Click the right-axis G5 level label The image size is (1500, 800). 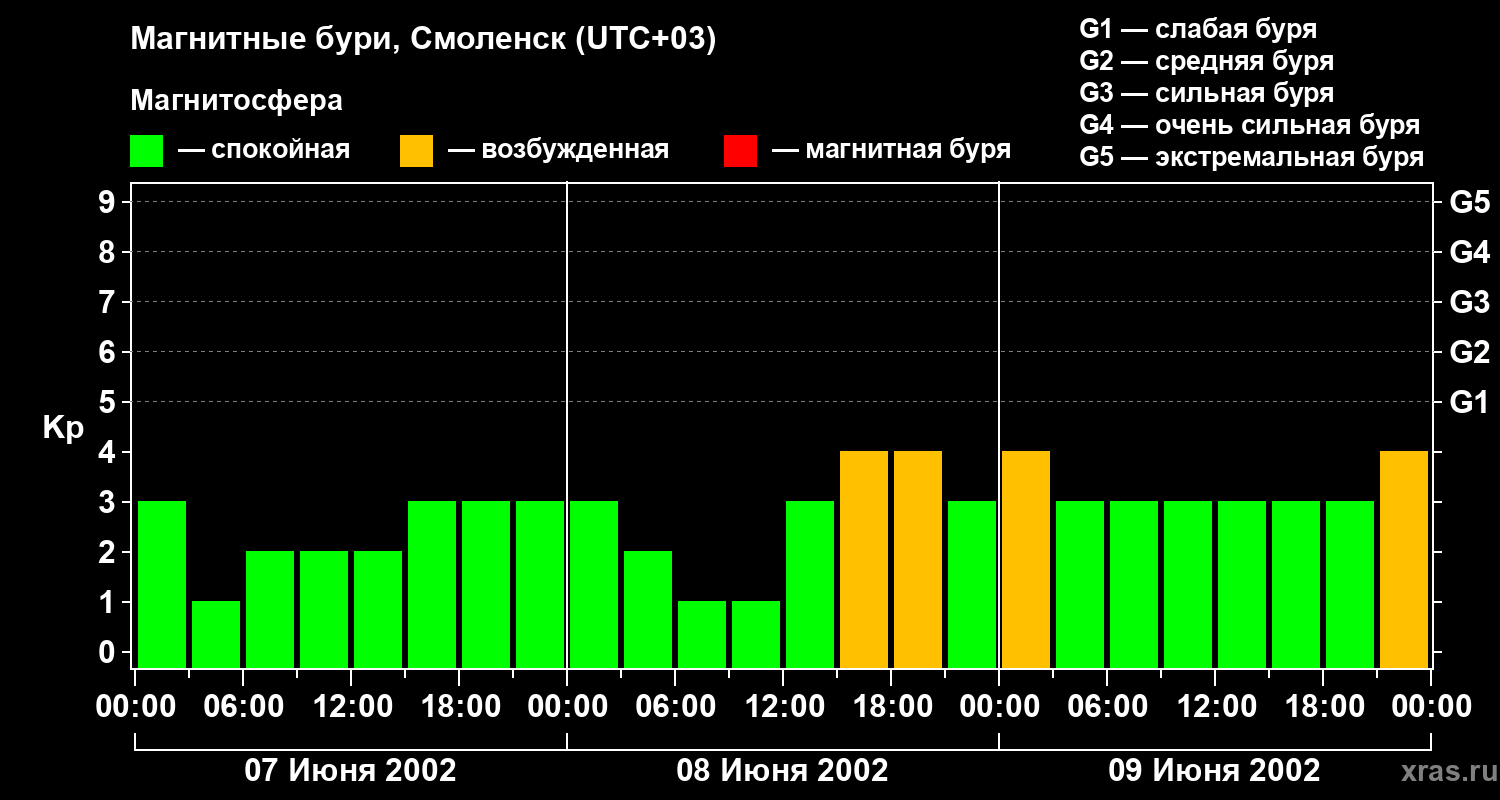click(1469, 202)
